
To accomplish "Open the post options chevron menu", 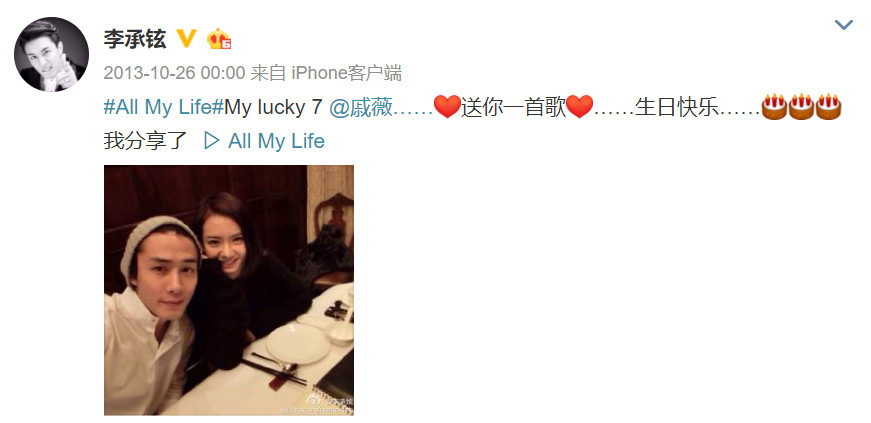I will [843, 24].
